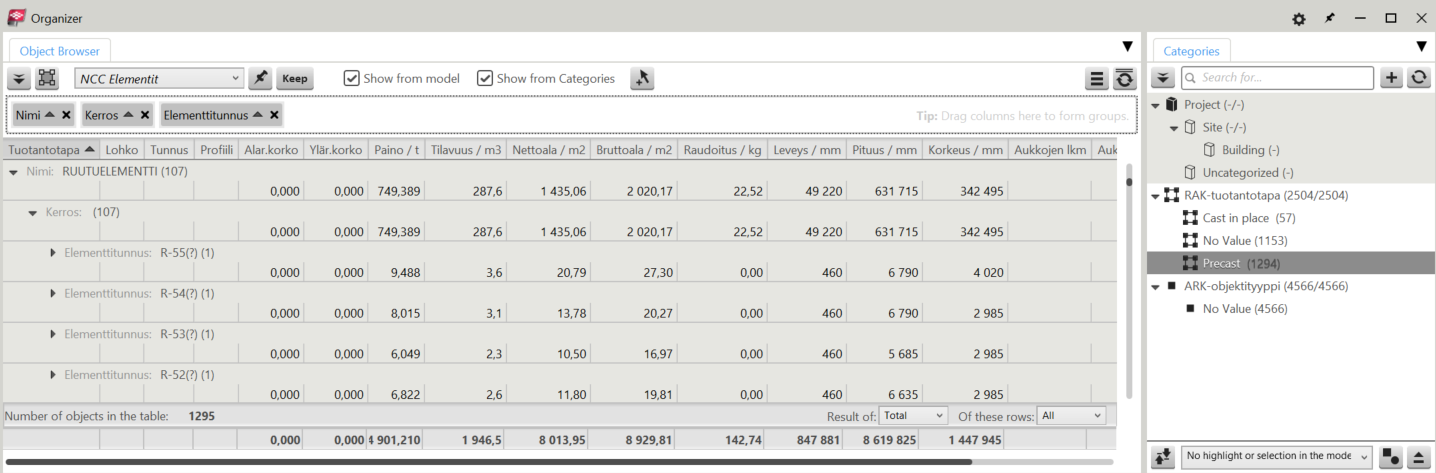This screenshot has width=1436, height=473.
Task: Remove the Nimi grouping with its X
Action: pos(66,116)
